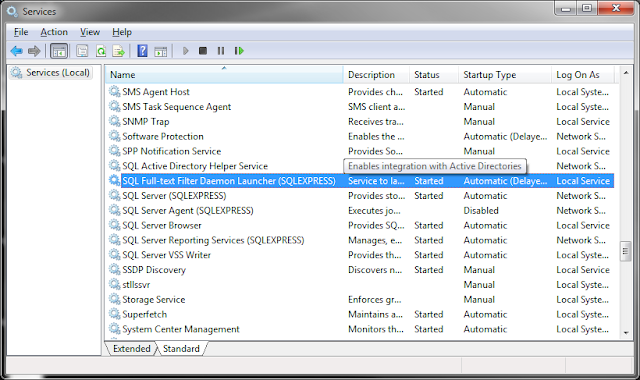Image resolution: width=640 pixels, height=380 pixels.
Task: Open the View menu
Action: tap(90, 32)
